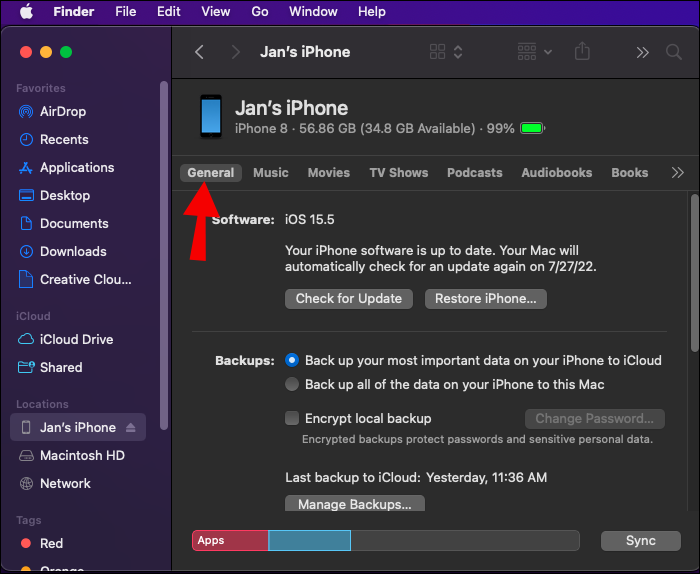Image resolution: width=700 pixels, height=574 pixels.
Task: Show more device tabs chevron
Action: tap(677, 173)
